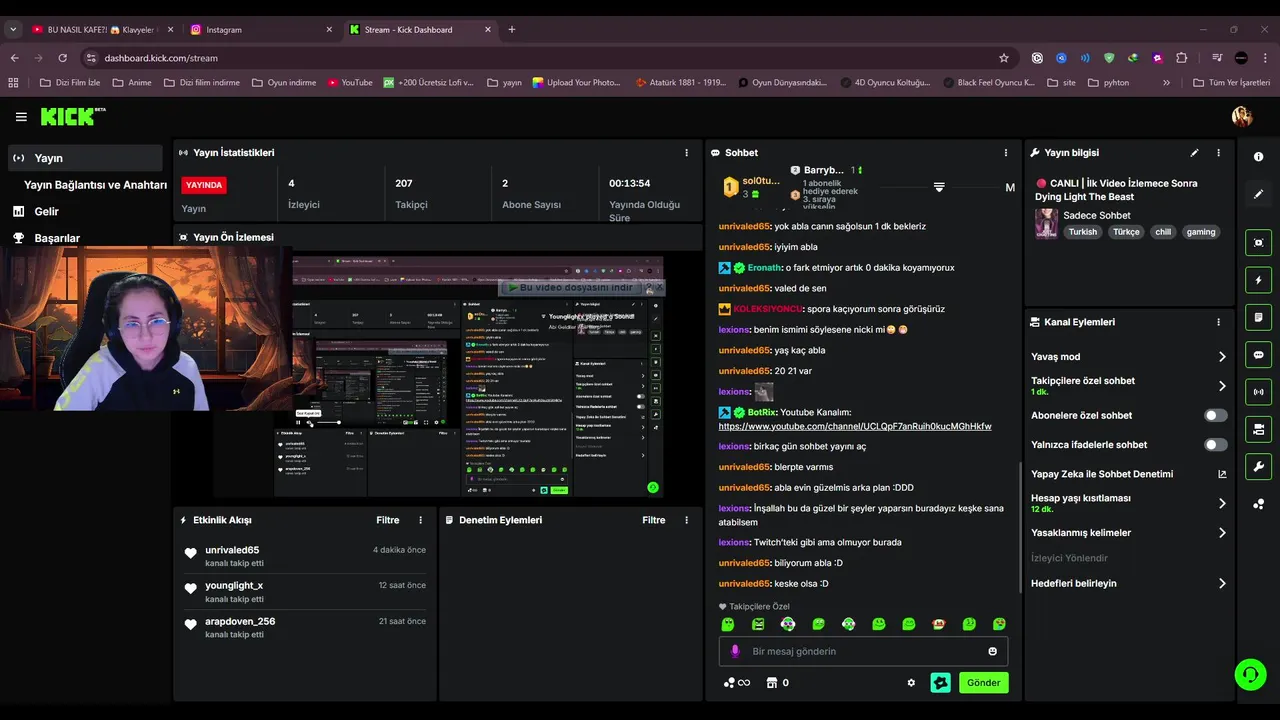Click the three-circles icon in right sidebar
Screen dimensions: 1280x720
pos(1258,504)
